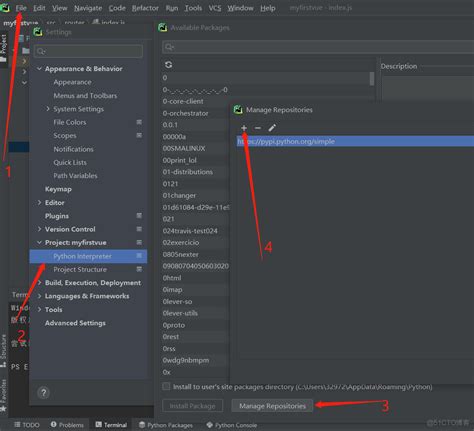Open the Project tool window sidebar
This screenshot has height=431, width=474.
[x=3, y=48]
